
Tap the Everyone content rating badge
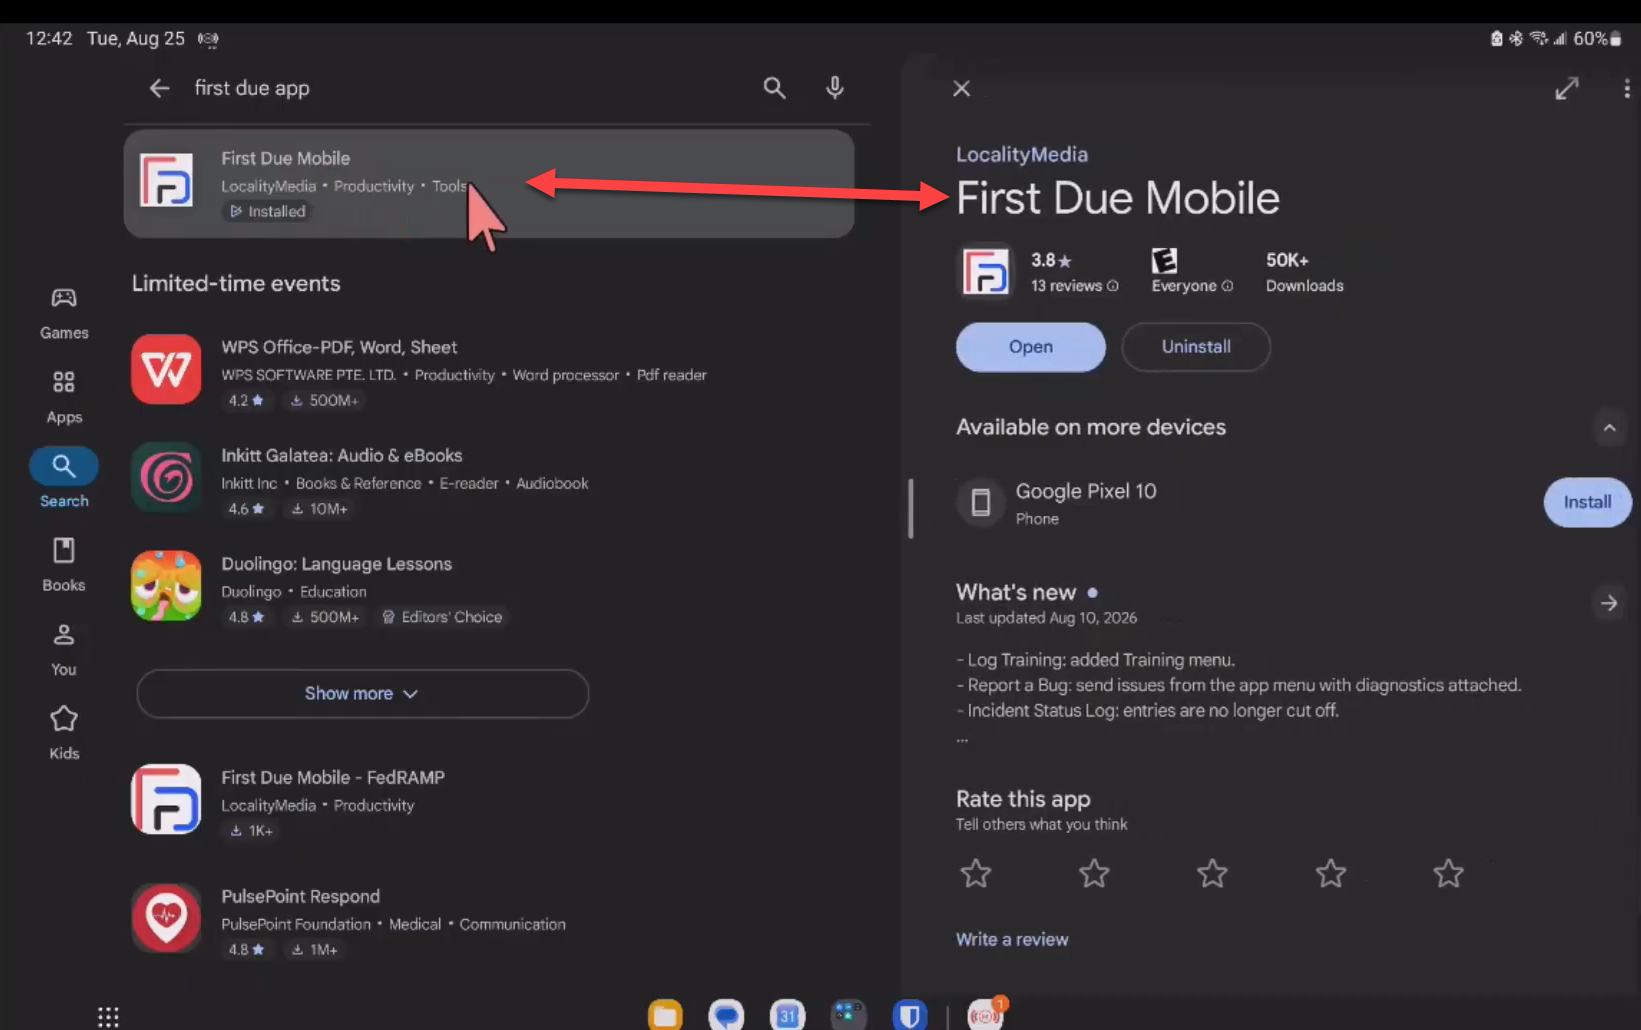click(1164, 261)
